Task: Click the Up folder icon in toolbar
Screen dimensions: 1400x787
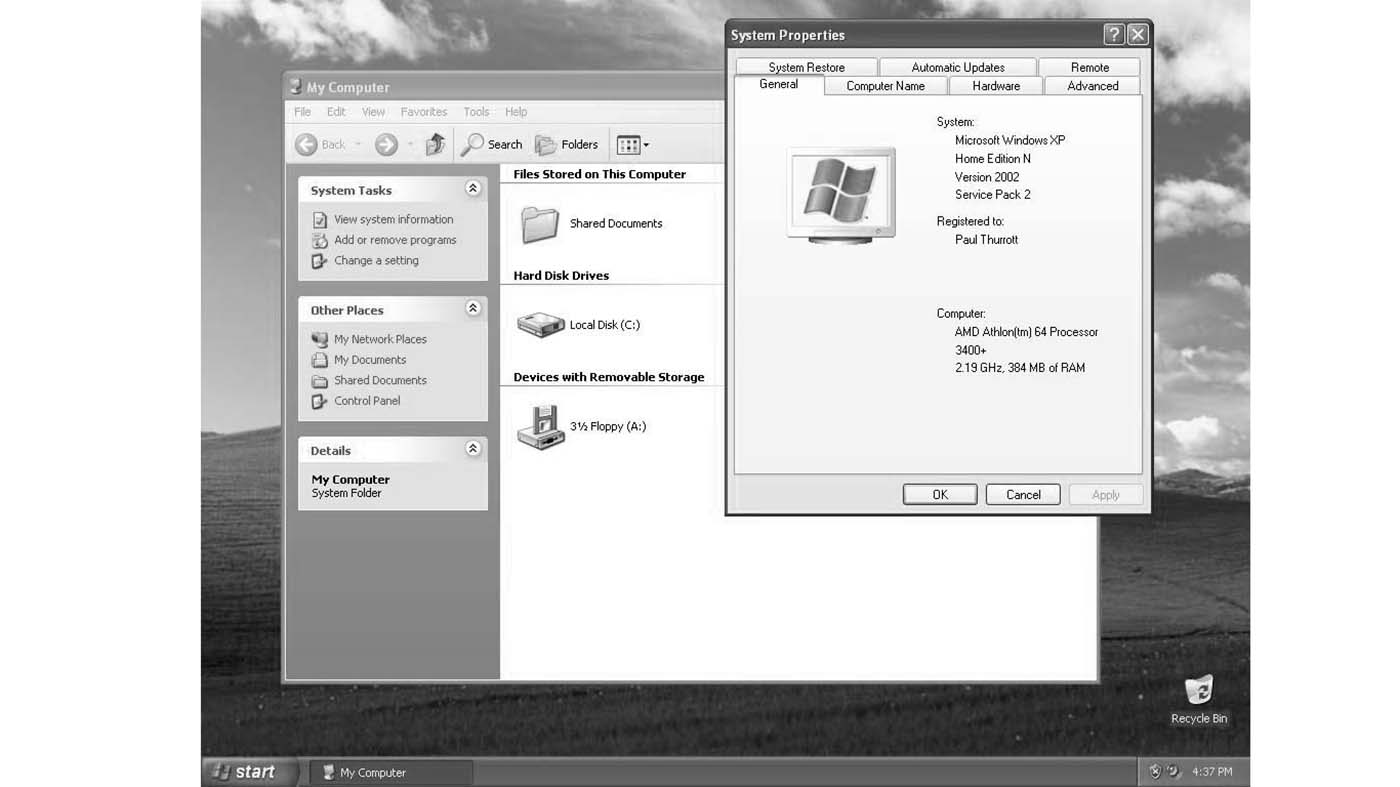Action: tap(435, 145)
